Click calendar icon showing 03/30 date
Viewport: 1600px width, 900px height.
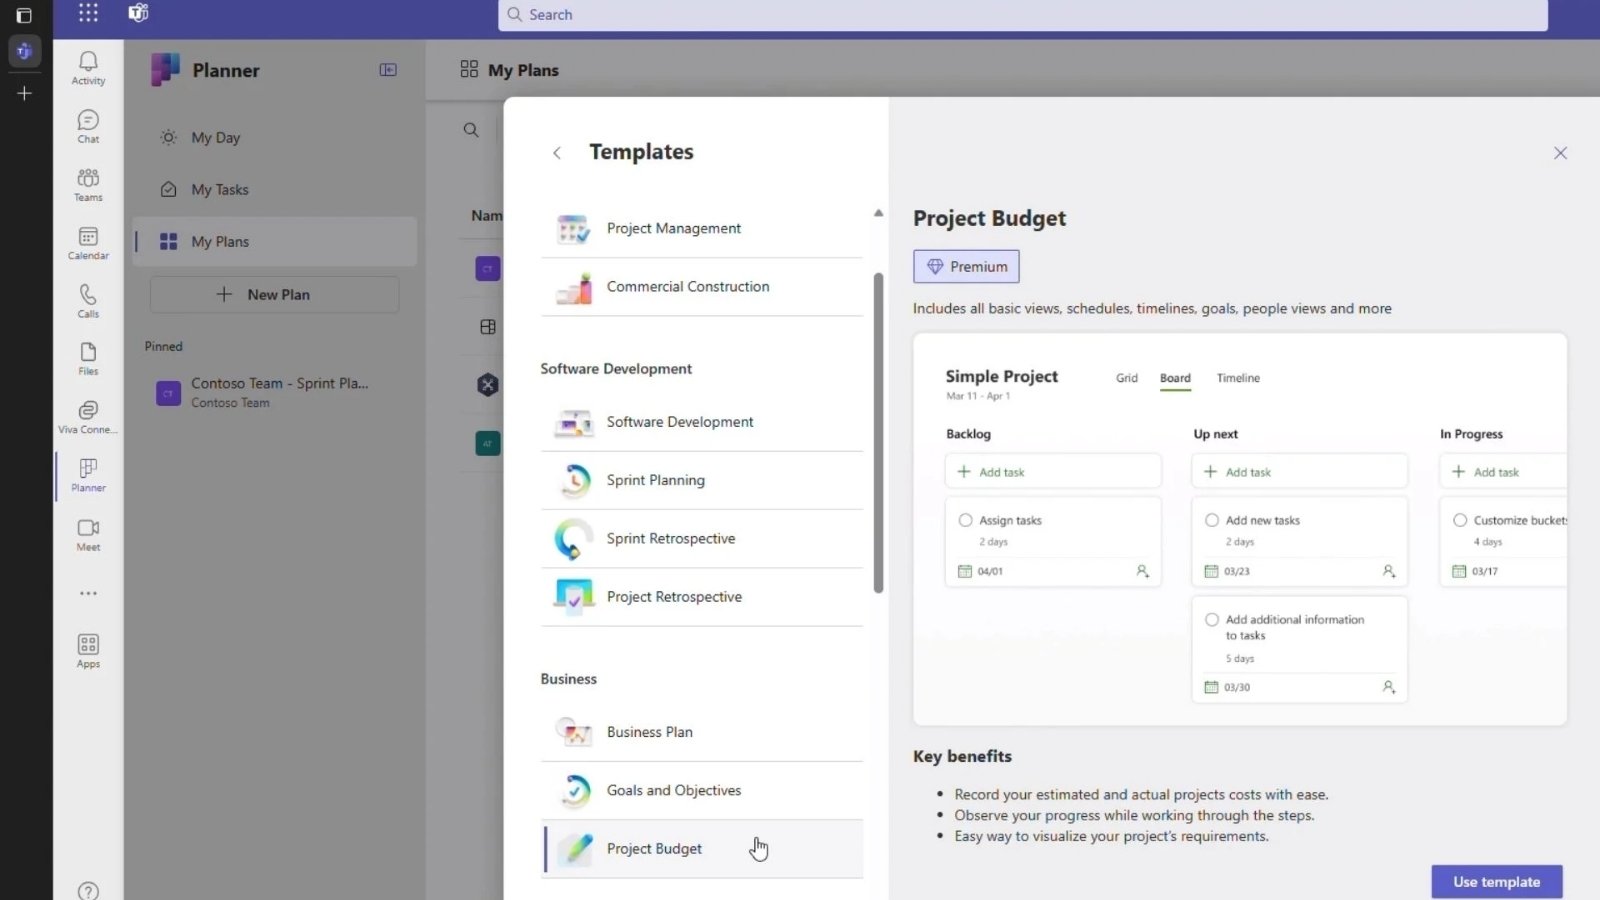1211,687
